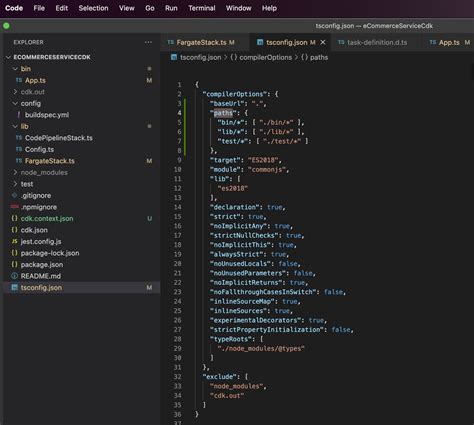This screenshot has height=425, width=474.
Task: Click the .gitignore file icon
Action: click(x=15, y=195)
